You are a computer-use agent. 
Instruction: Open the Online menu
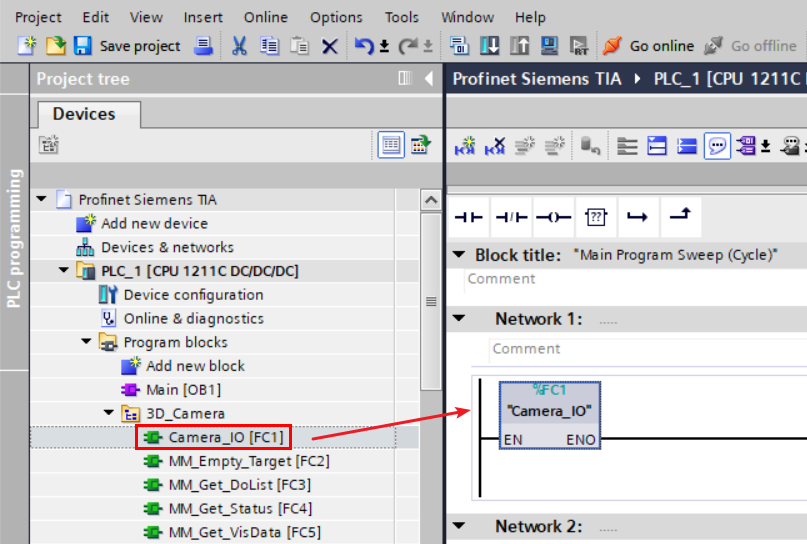tap(266, 17)
